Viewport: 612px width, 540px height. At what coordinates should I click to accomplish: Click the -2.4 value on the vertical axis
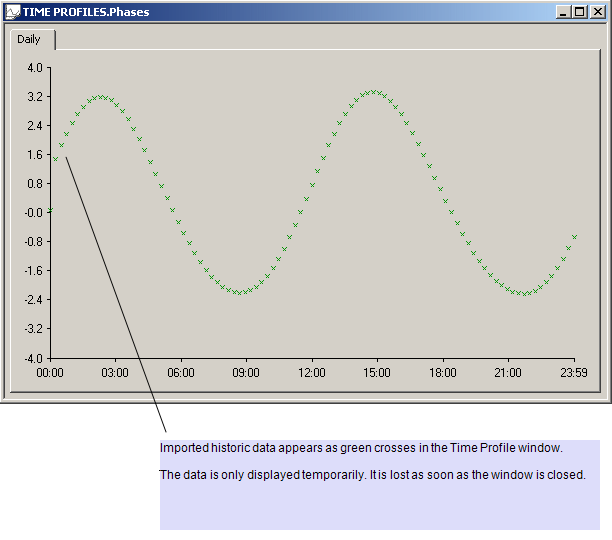[x=33, y=300]
